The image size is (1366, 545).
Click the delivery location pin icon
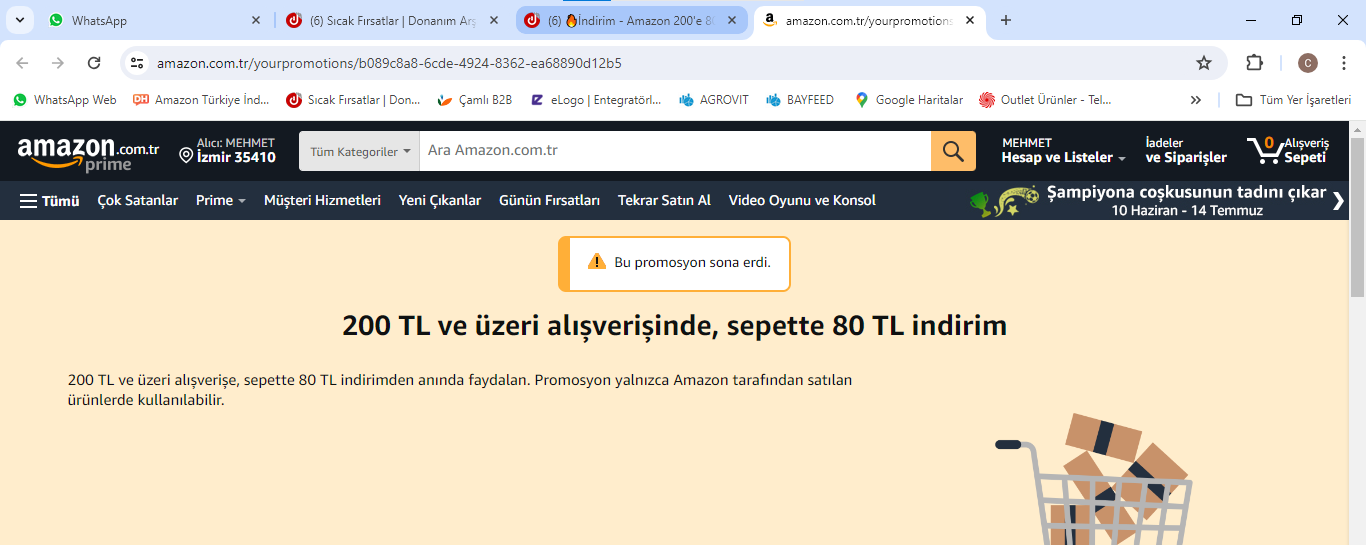tap(186, 155)
